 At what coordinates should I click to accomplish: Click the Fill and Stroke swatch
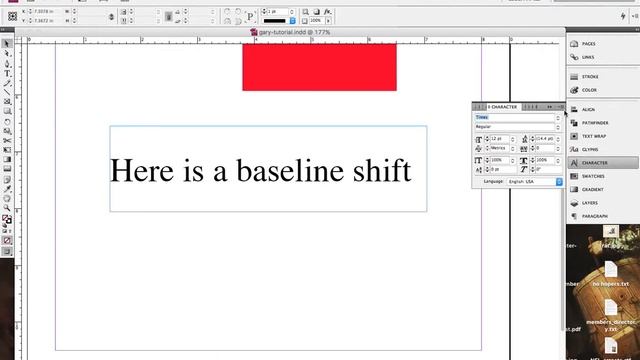pos(7,220)
